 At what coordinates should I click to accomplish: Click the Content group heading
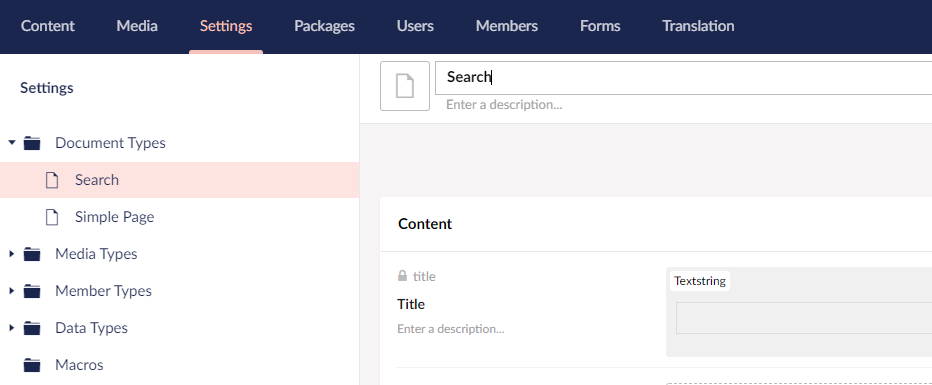(x=425, y=224)
